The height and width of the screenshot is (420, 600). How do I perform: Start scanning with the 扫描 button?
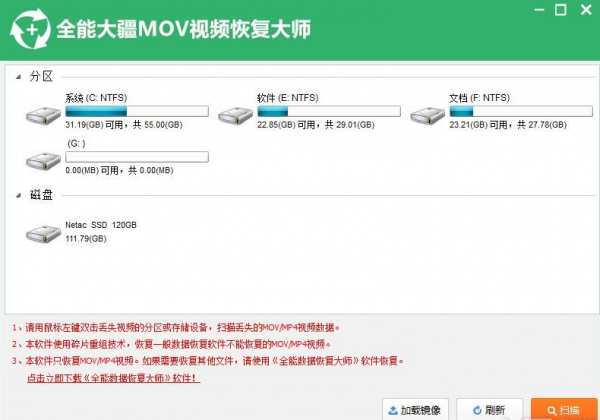(x=564, y=410)
